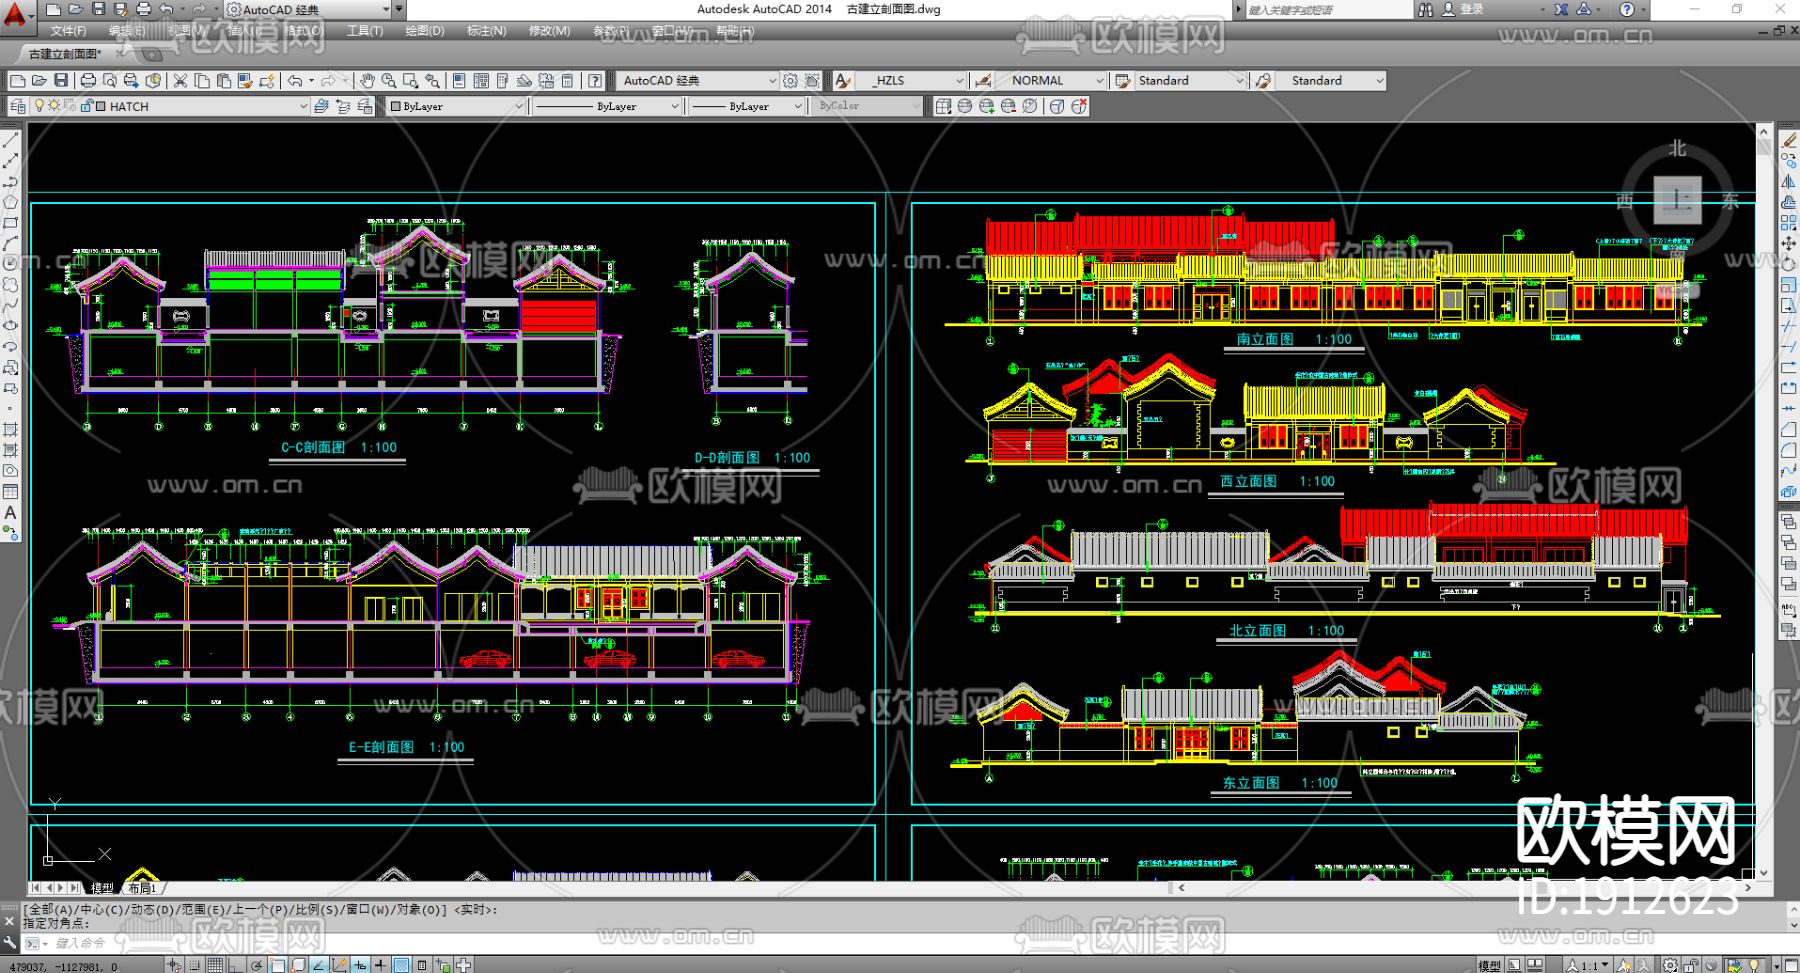Select the Zoom Window tool
The width and height of the screenshot is (1800, 973).
click(x=411, y=80)
